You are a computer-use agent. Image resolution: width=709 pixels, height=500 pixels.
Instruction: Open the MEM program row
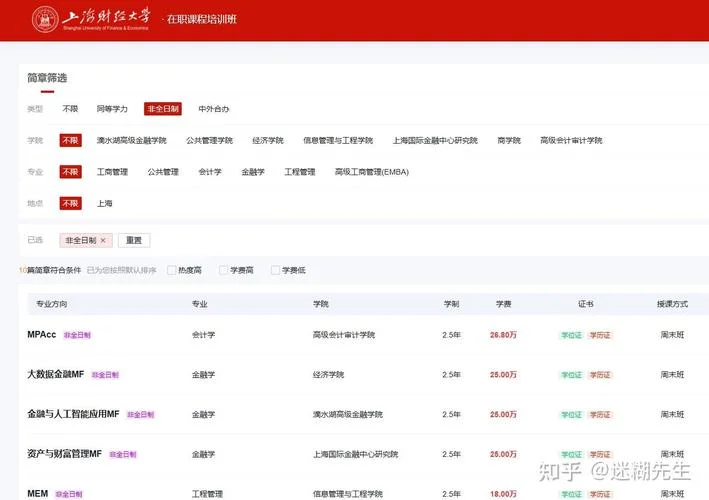[38, 494]
